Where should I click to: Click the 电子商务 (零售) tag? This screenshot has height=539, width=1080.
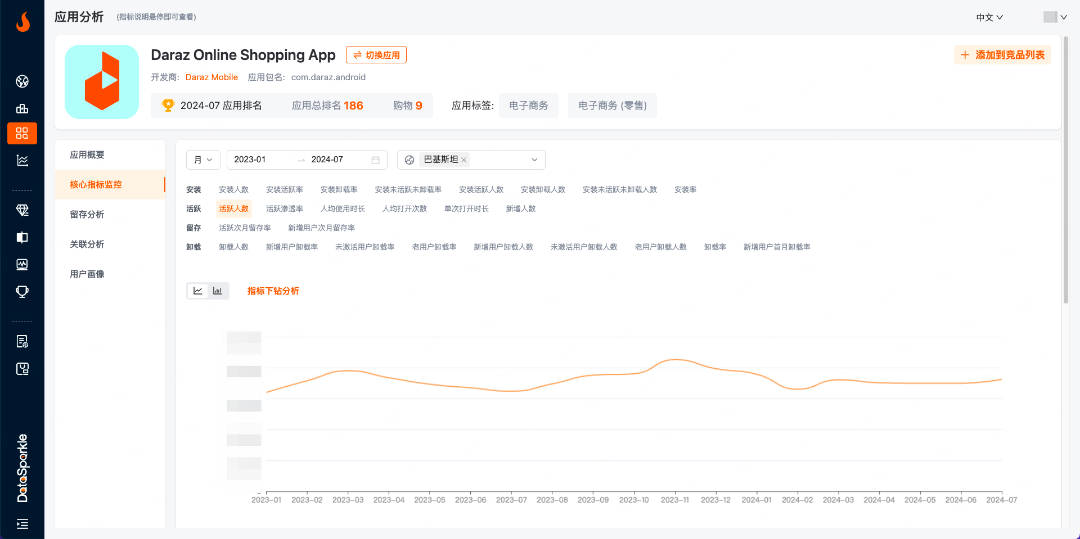(x=612, y=106)
